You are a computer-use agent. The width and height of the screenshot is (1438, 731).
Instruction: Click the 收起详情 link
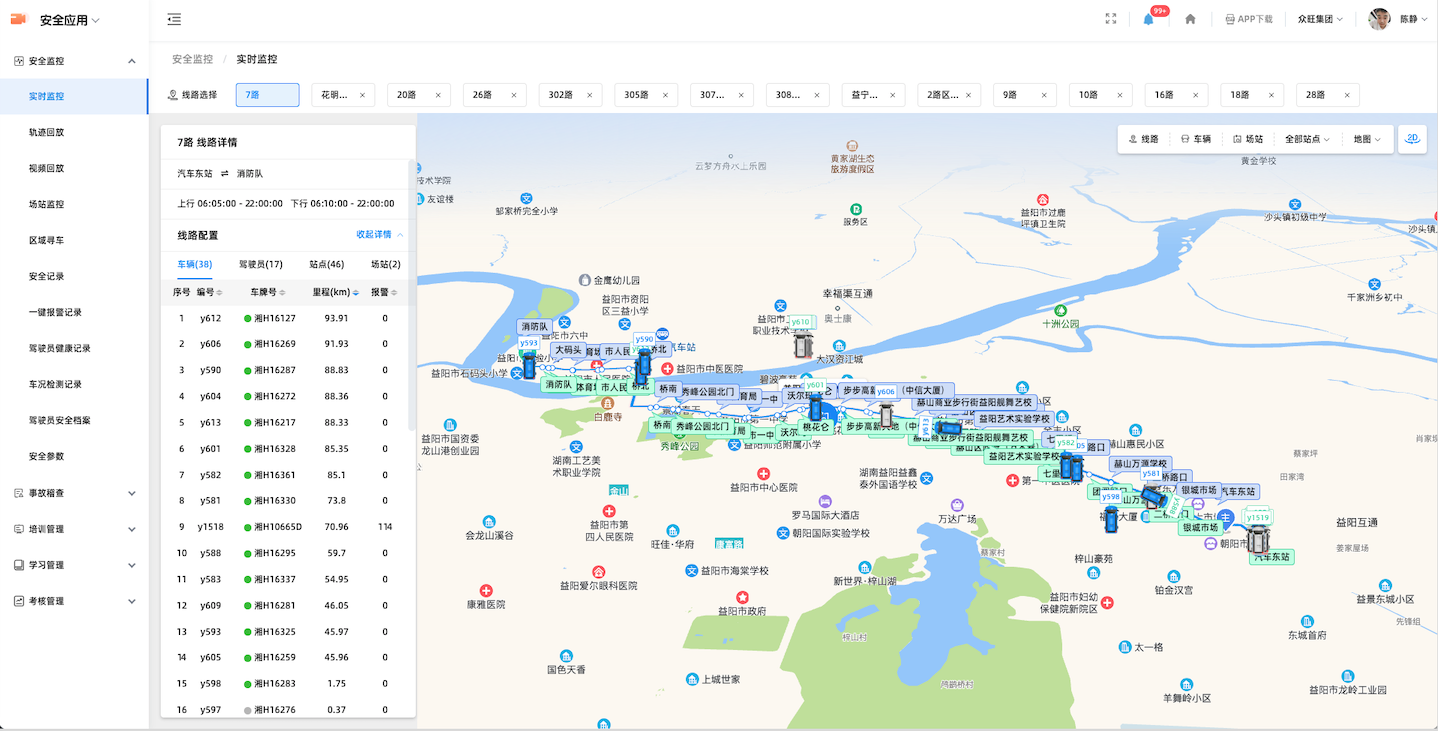click(380, 234)
